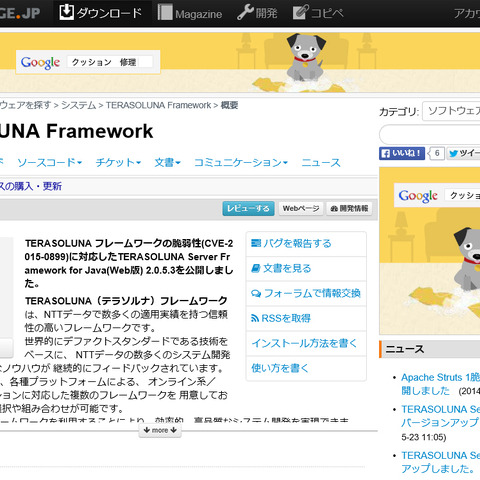The height and width of the screenshot is (480, 480).
Task: Open the 文書を見る link
Action: click(x=287, y=268)
